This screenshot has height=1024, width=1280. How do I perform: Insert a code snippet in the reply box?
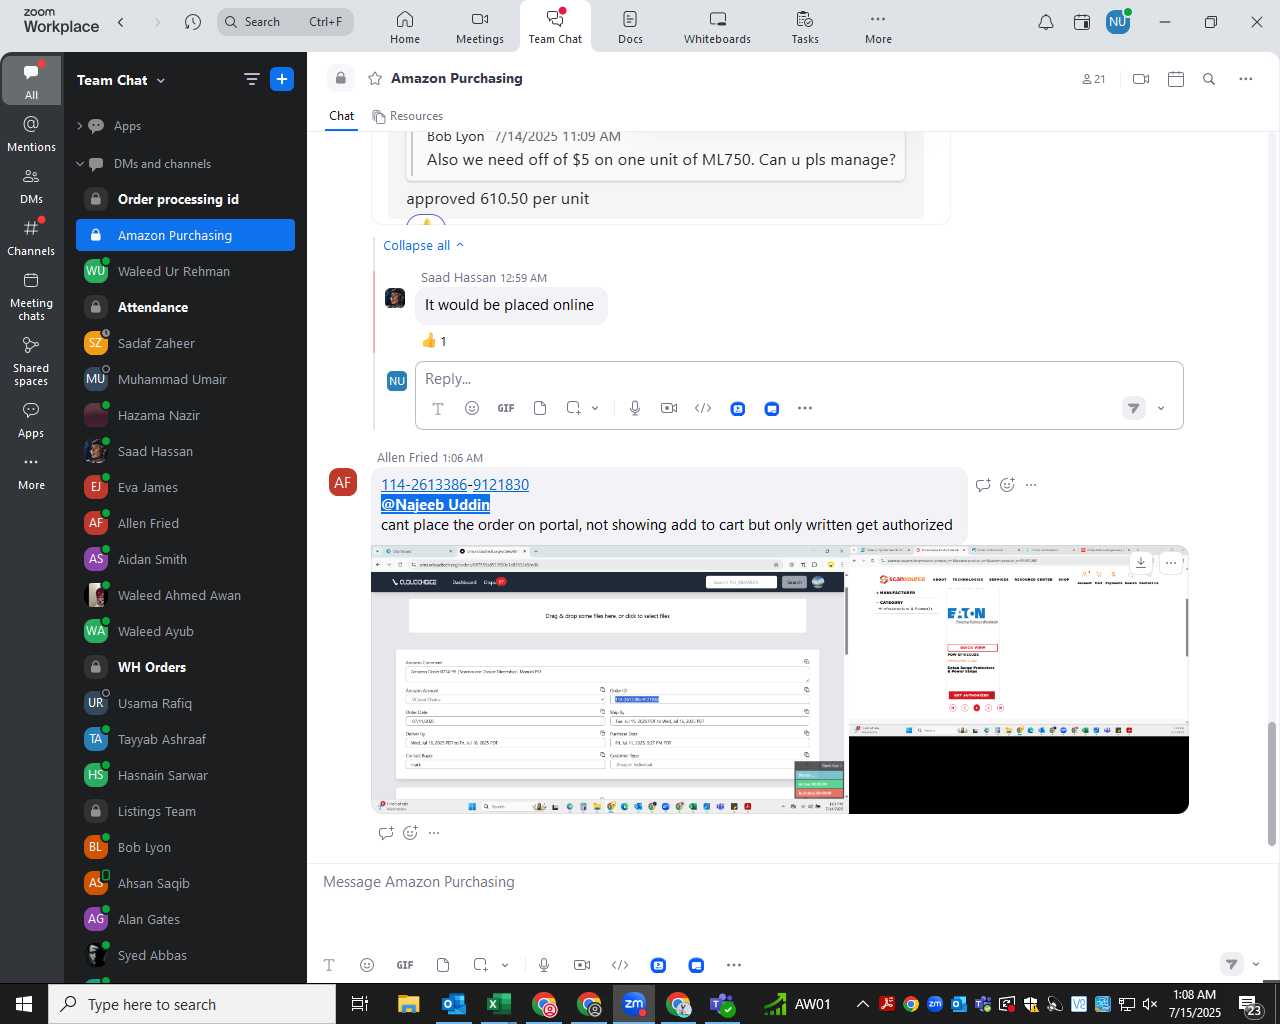(x=703, y=408)
